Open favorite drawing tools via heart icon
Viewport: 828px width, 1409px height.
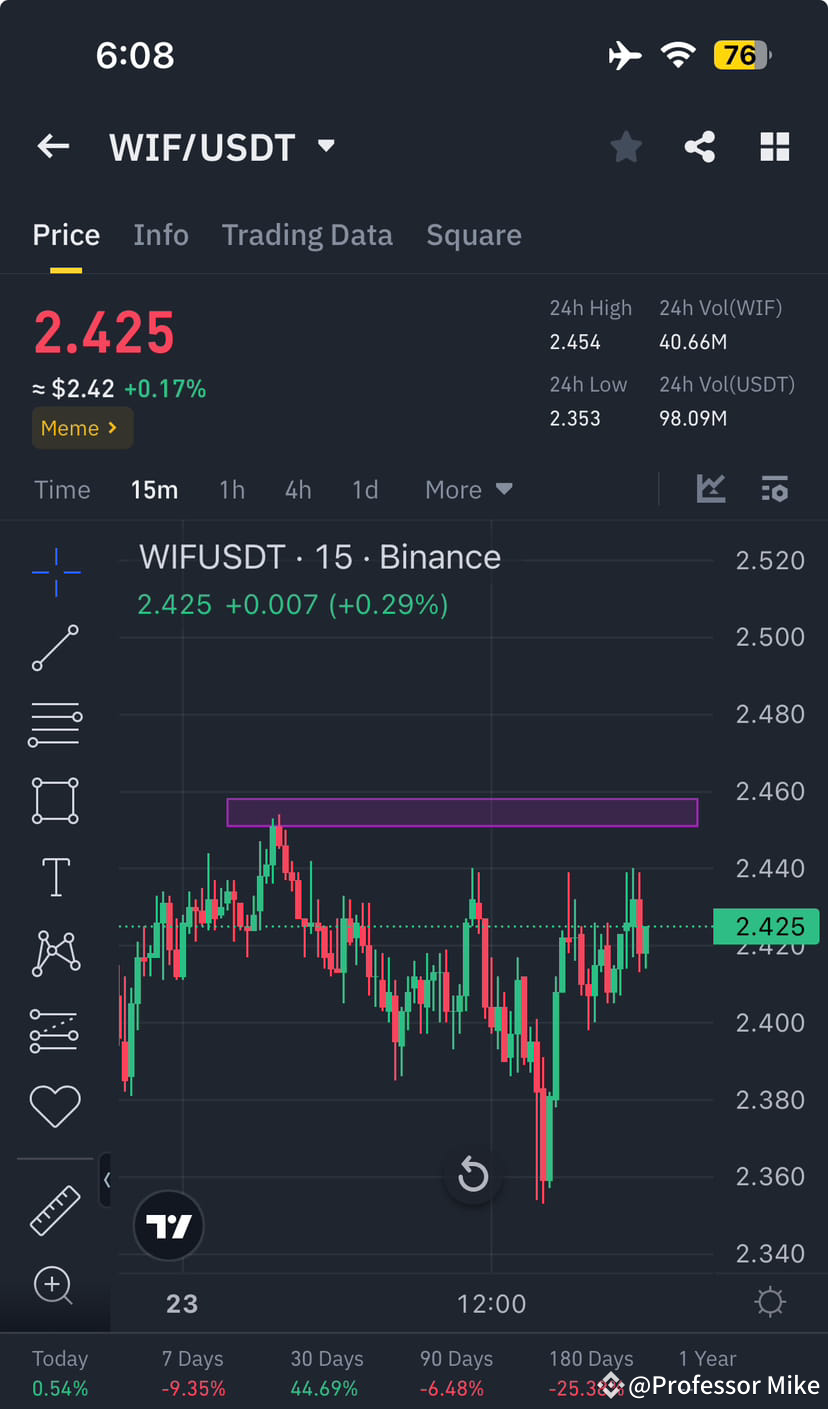pyautogui.click(x=55, y=1106)
